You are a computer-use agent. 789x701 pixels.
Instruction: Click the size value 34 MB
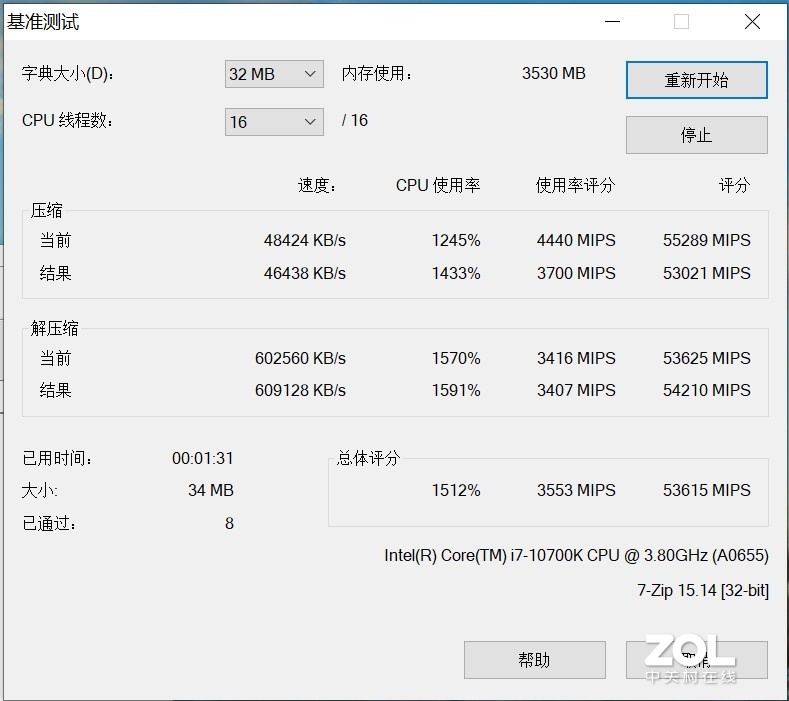click(x=211, y=490)
